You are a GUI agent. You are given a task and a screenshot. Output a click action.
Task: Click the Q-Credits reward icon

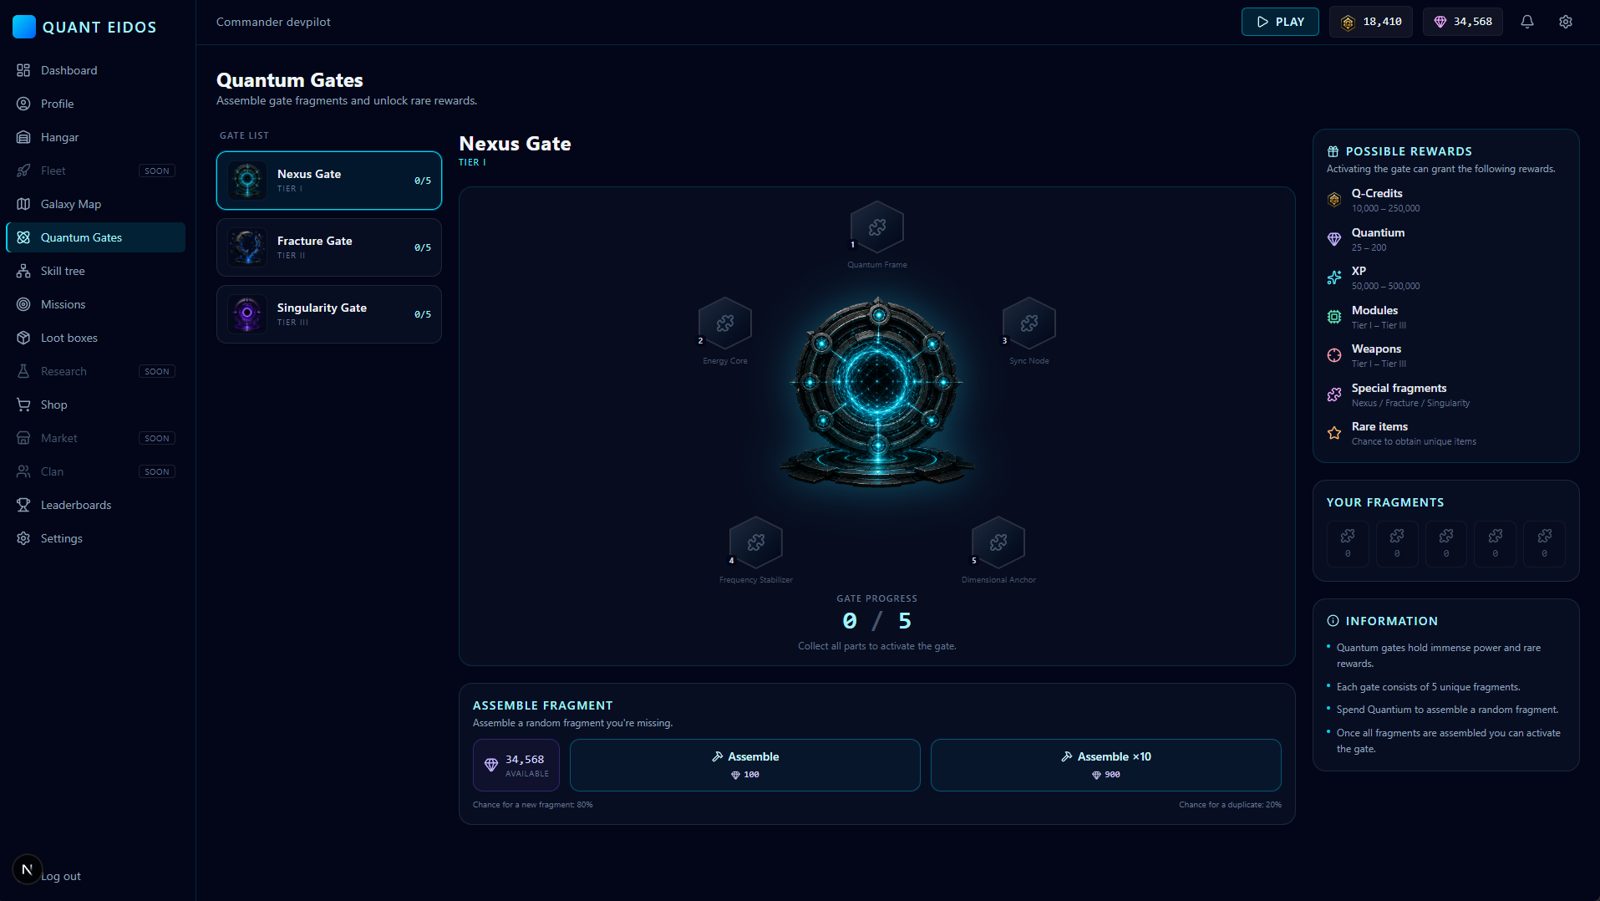(1334, 200)
